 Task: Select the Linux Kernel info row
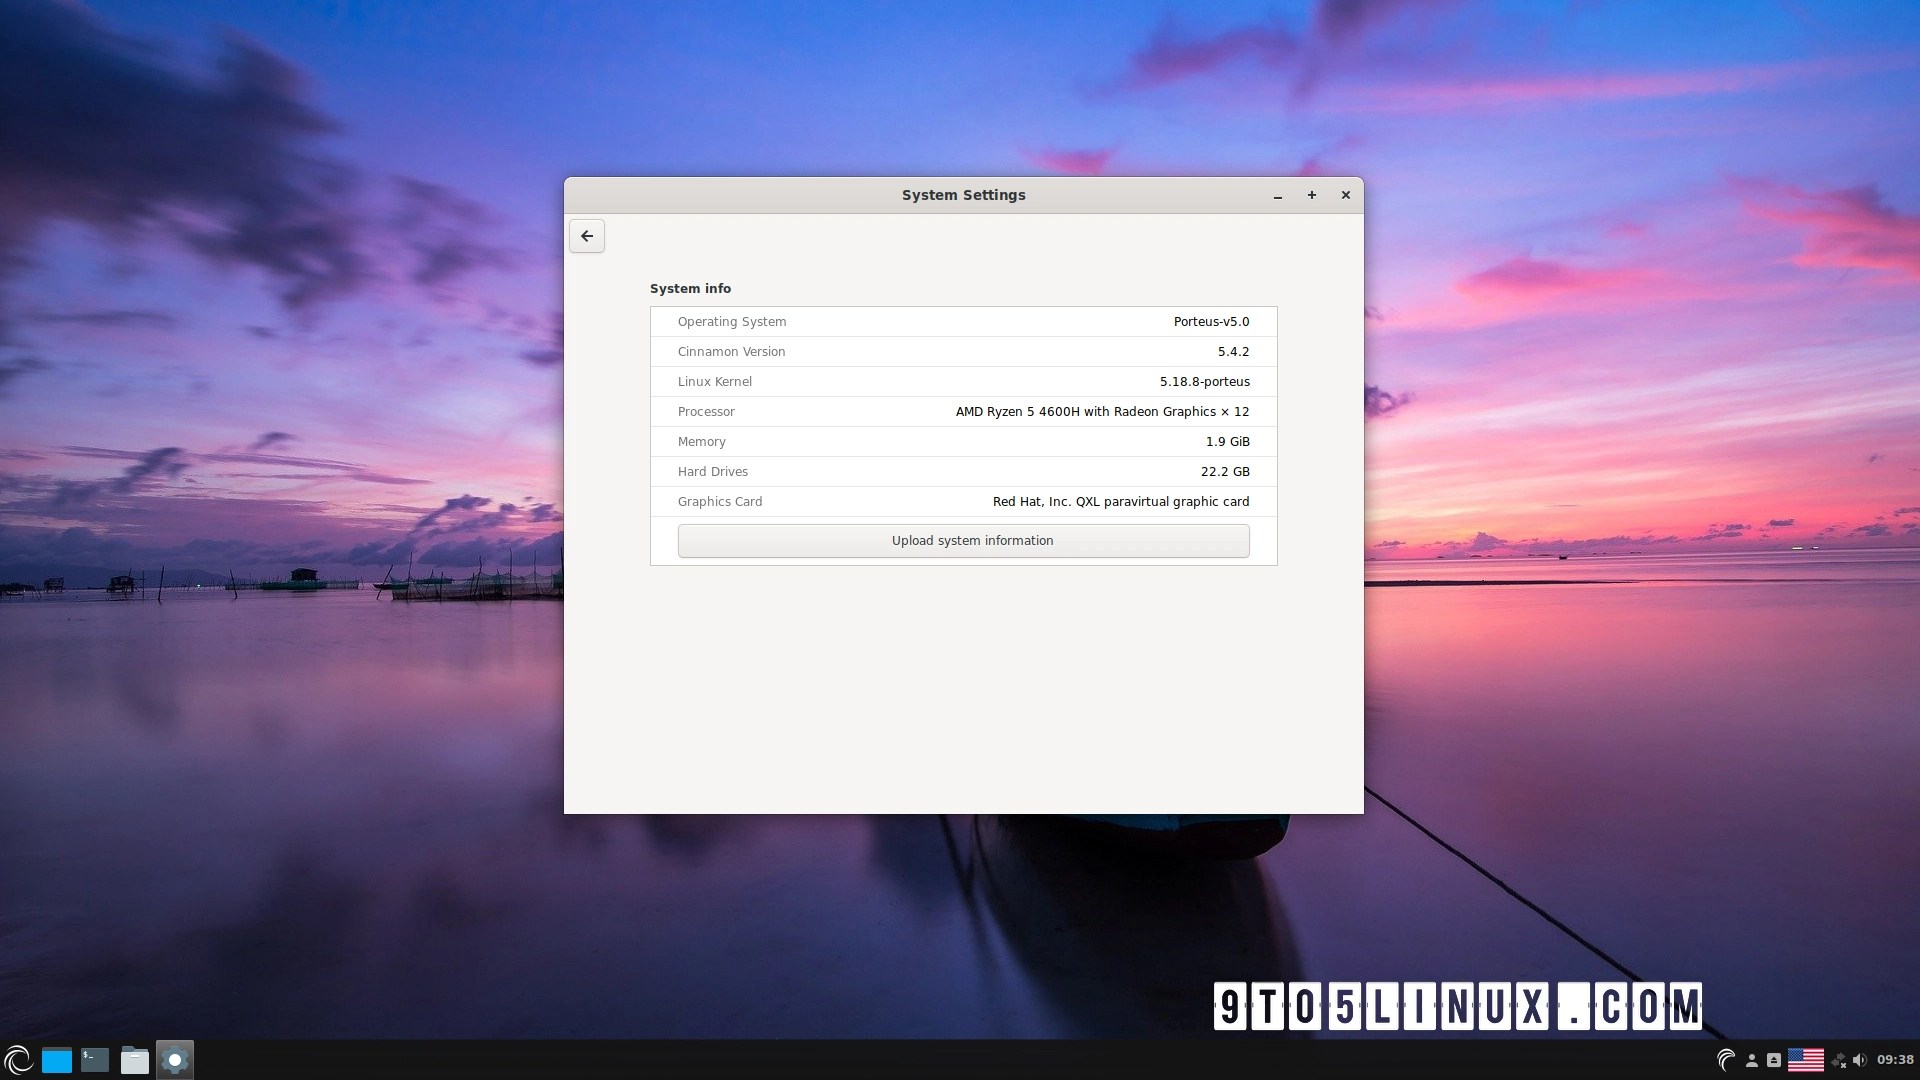pos(963,382)
